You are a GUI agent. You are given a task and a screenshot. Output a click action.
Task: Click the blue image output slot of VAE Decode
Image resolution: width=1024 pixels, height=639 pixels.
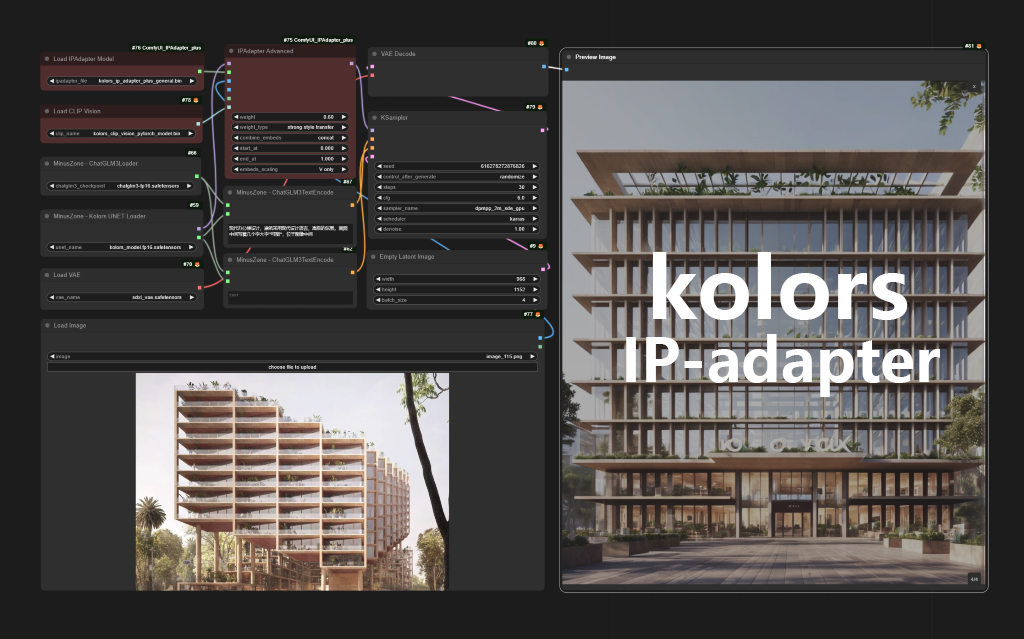click(543, 66)
